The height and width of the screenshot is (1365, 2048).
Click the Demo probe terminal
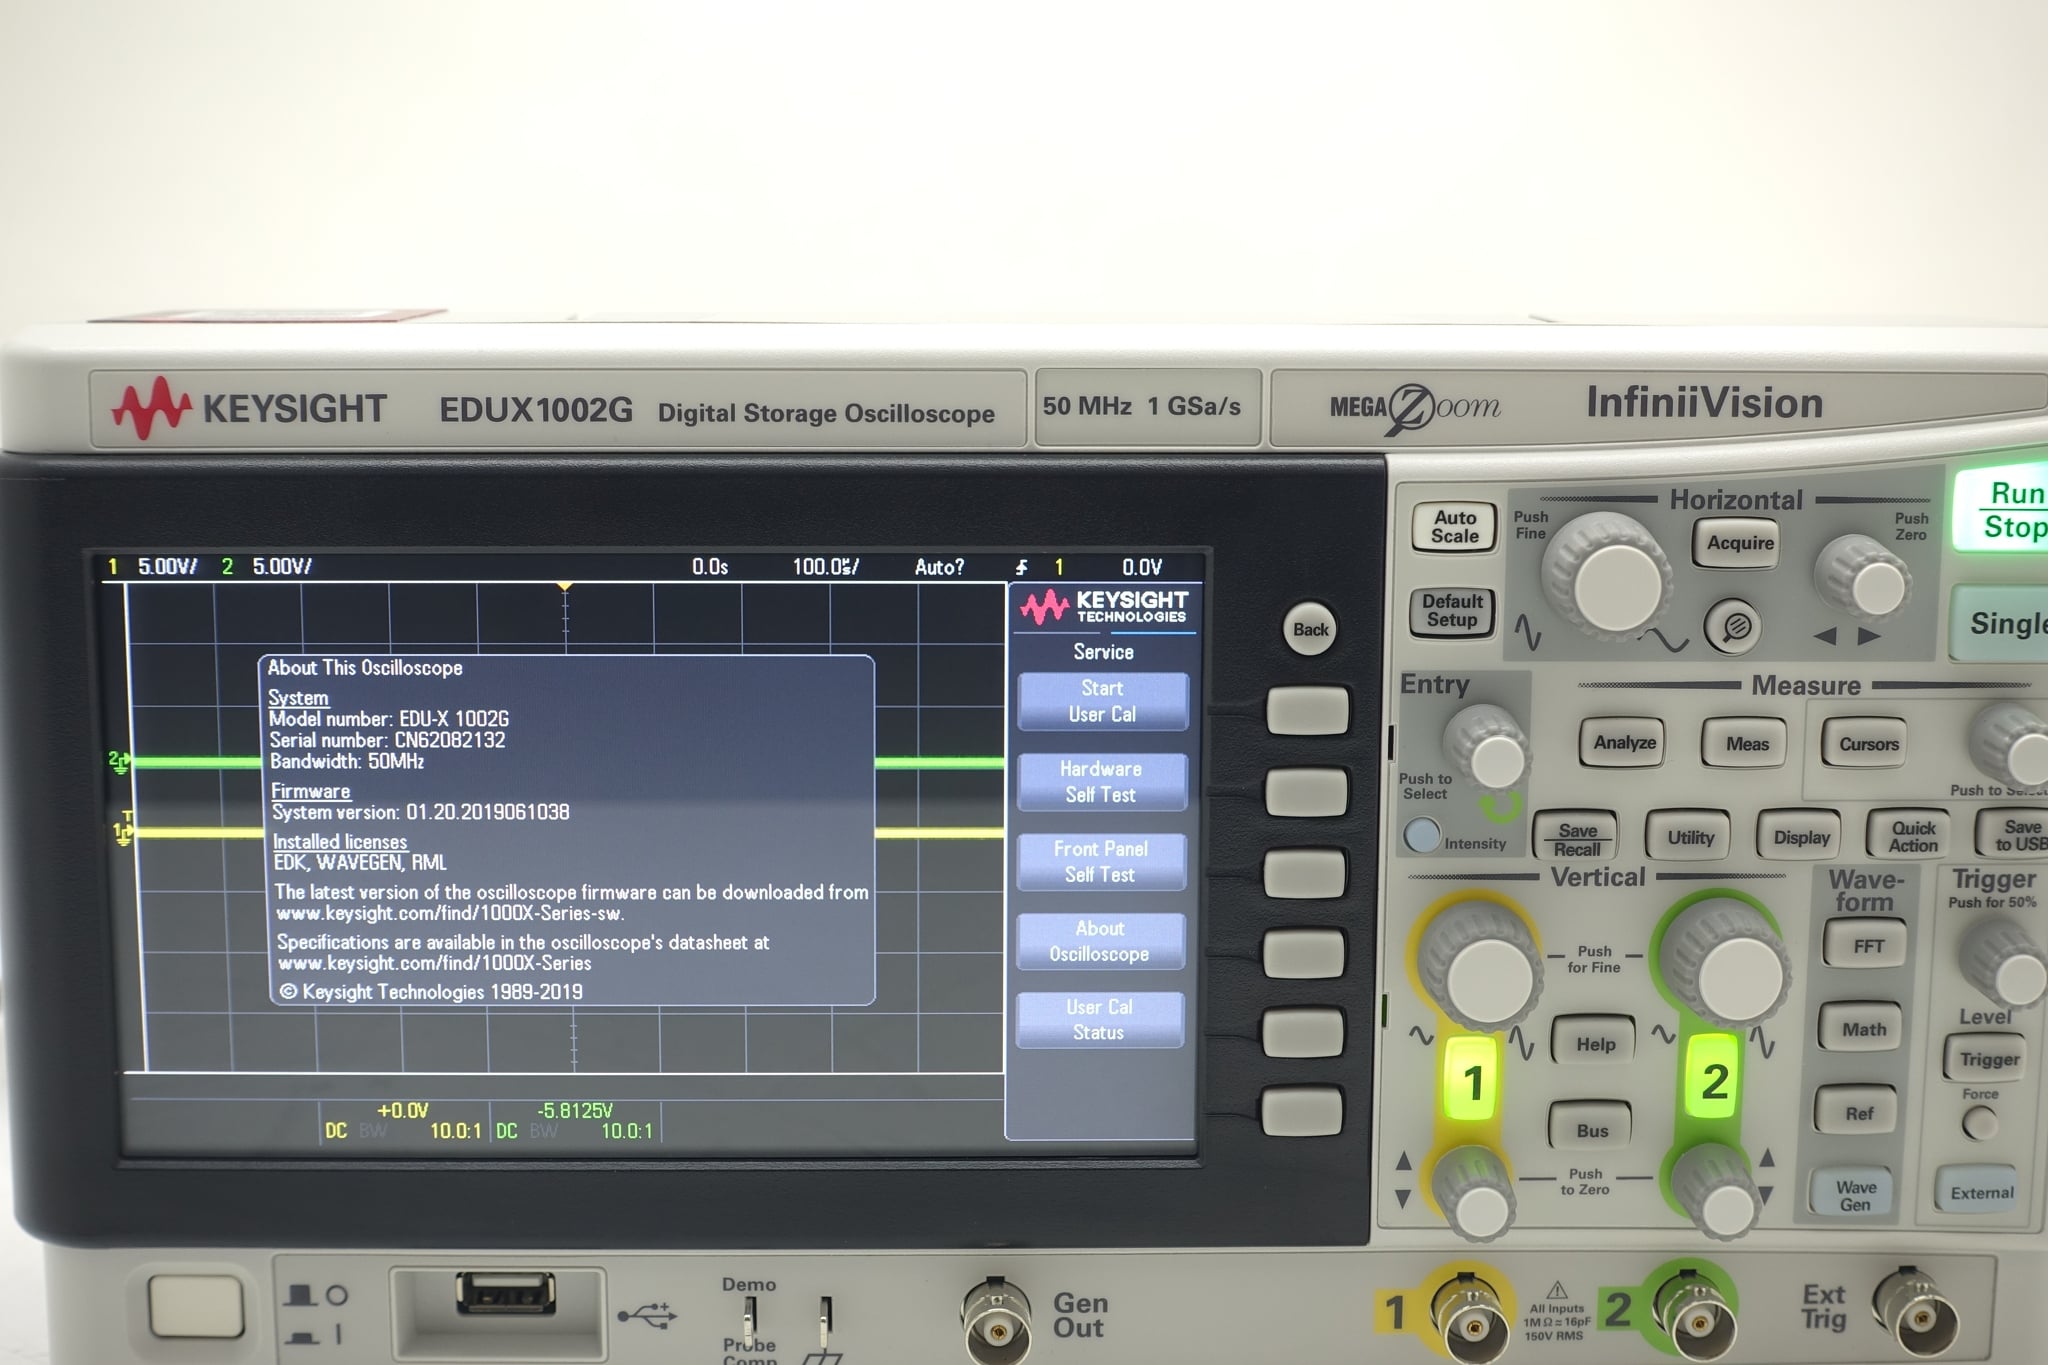pos(749,1318)
